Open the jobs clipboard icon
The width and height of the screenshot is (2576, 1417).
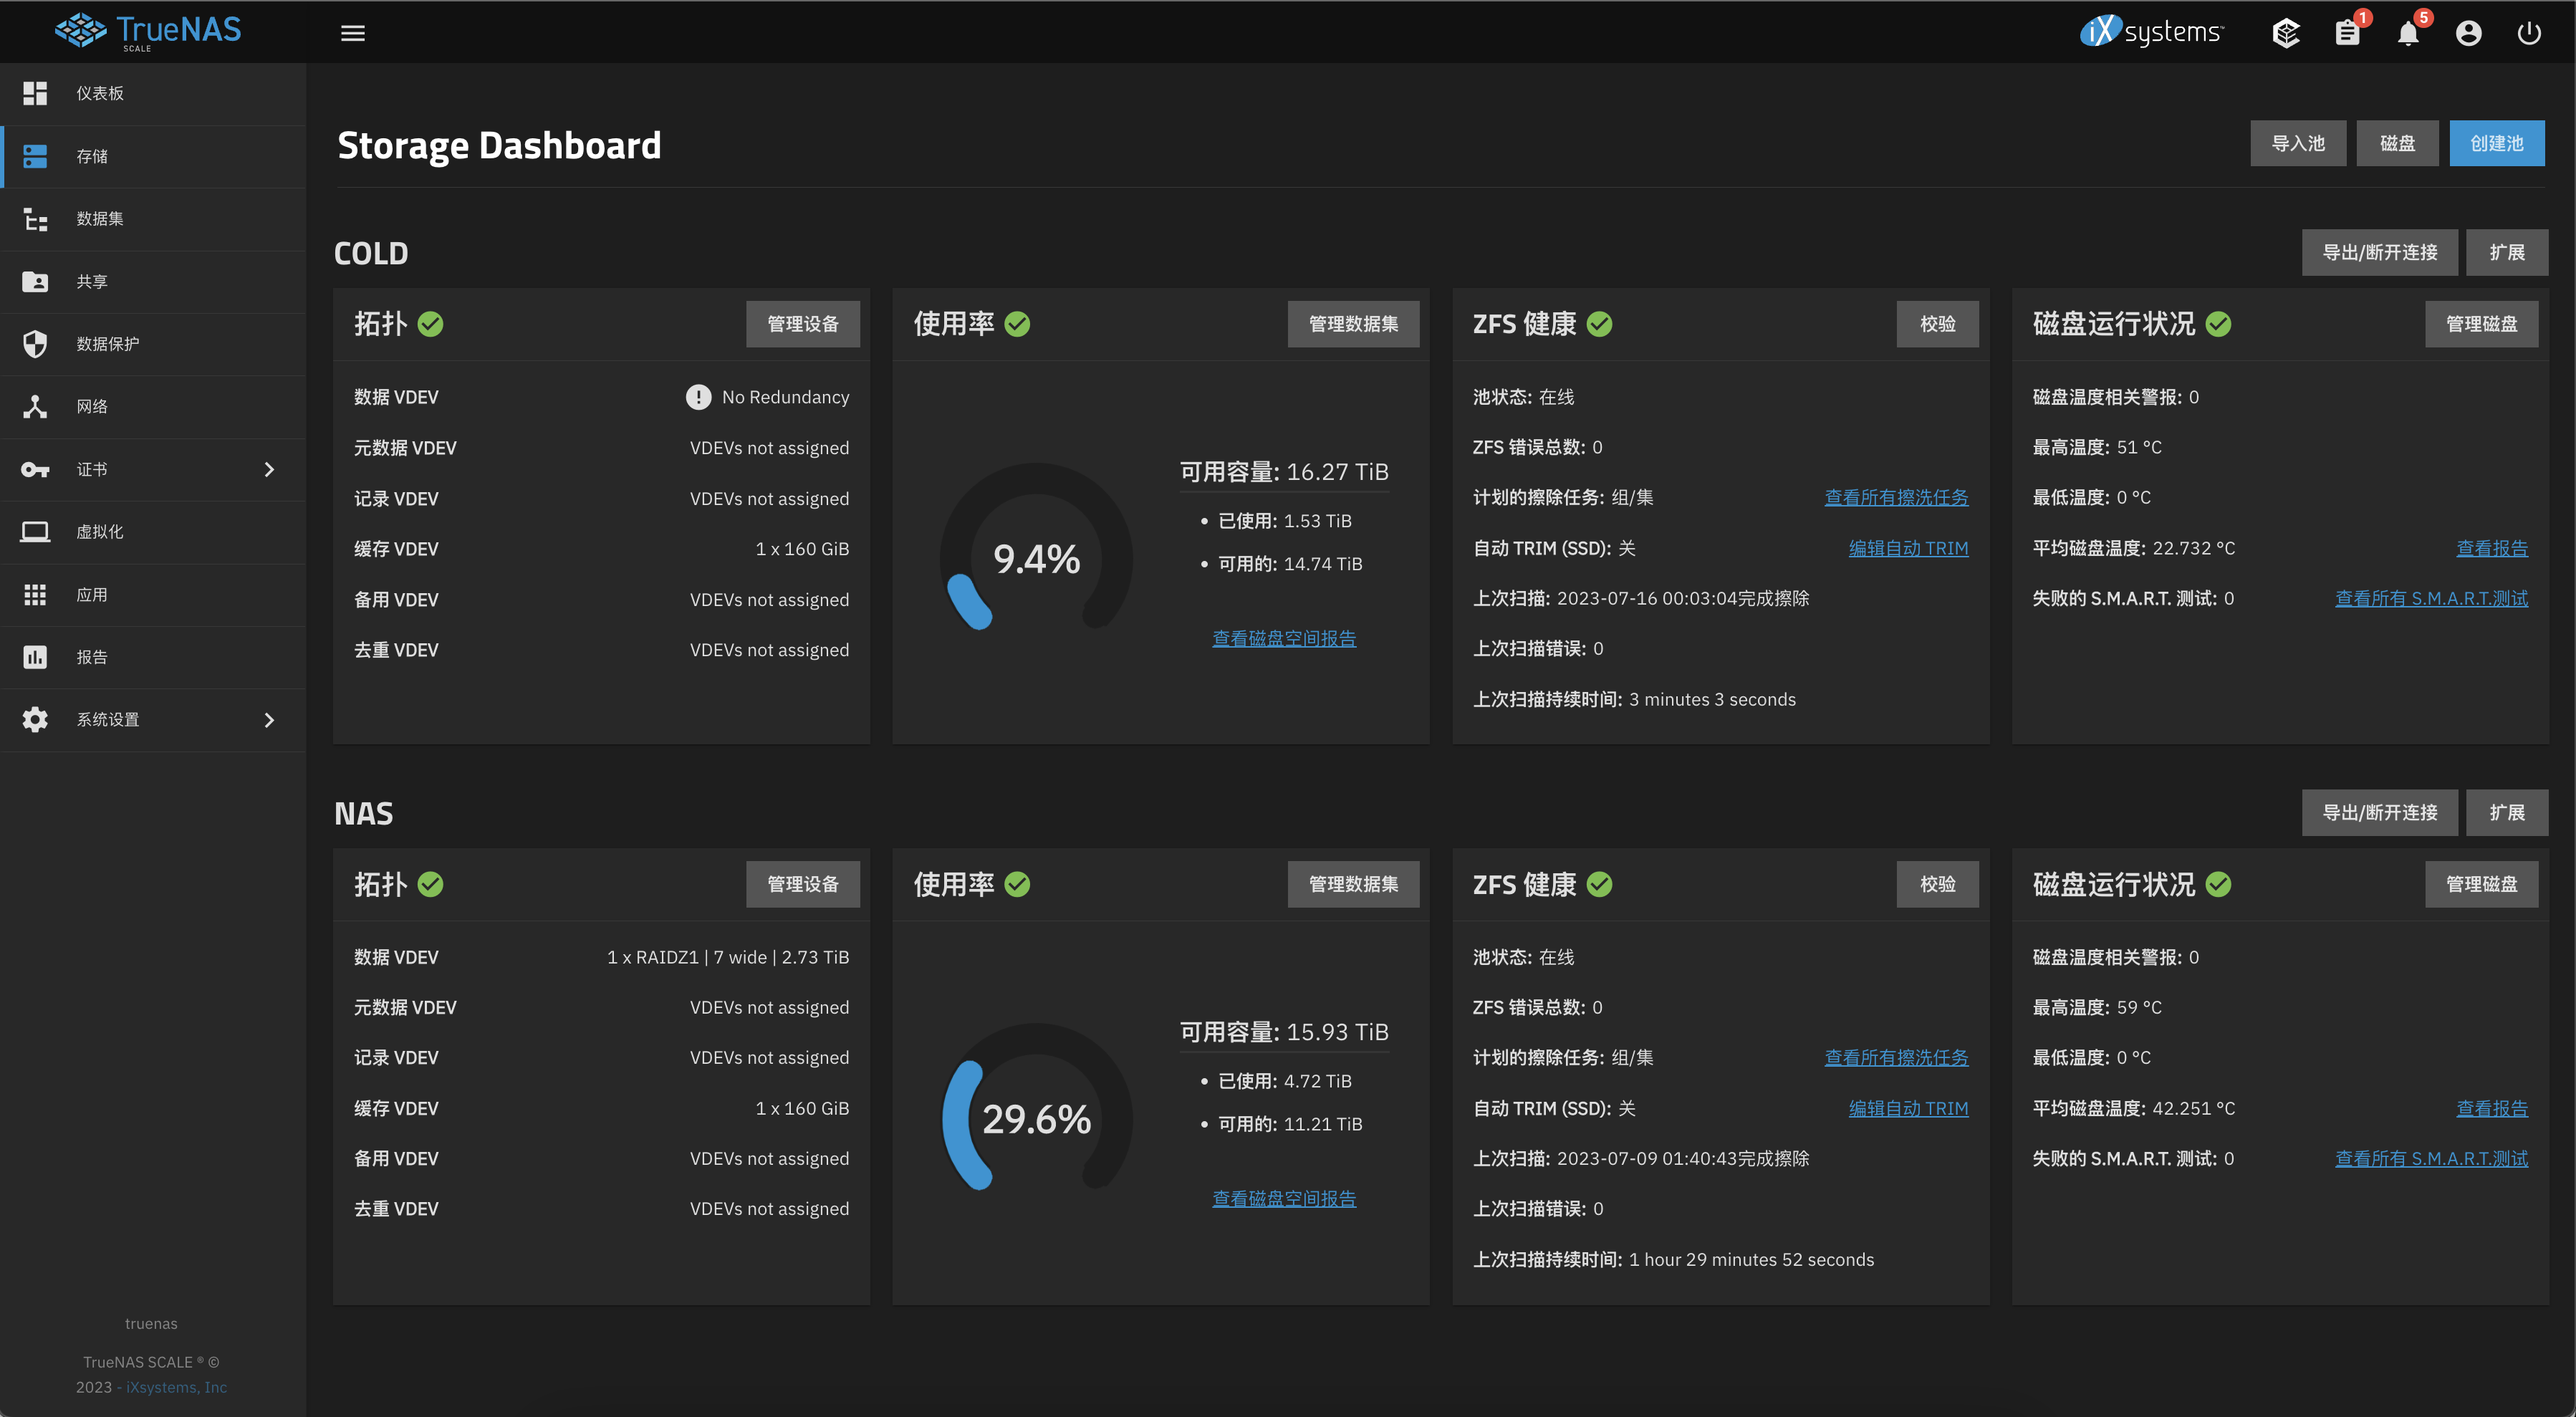pyautogui.click(x=2348, y=33)
